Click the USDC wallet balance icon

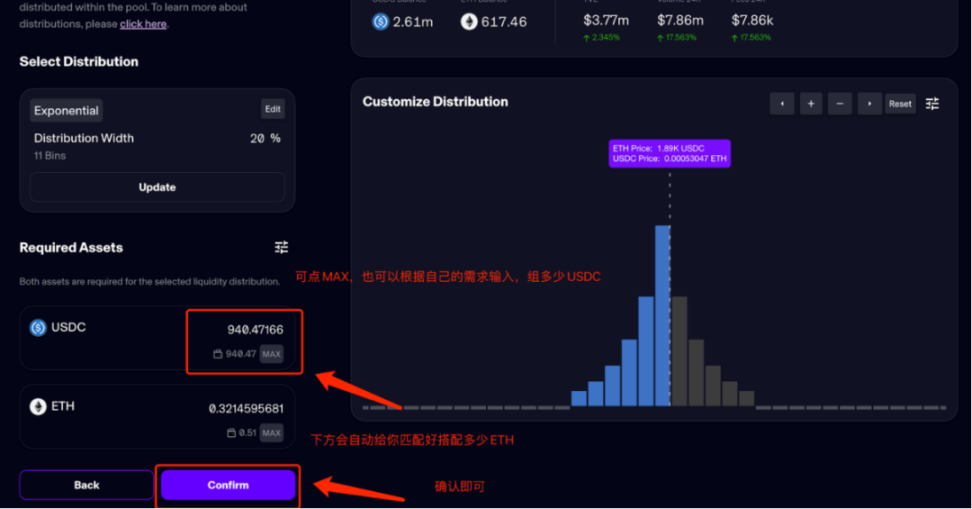pos(218,354)
